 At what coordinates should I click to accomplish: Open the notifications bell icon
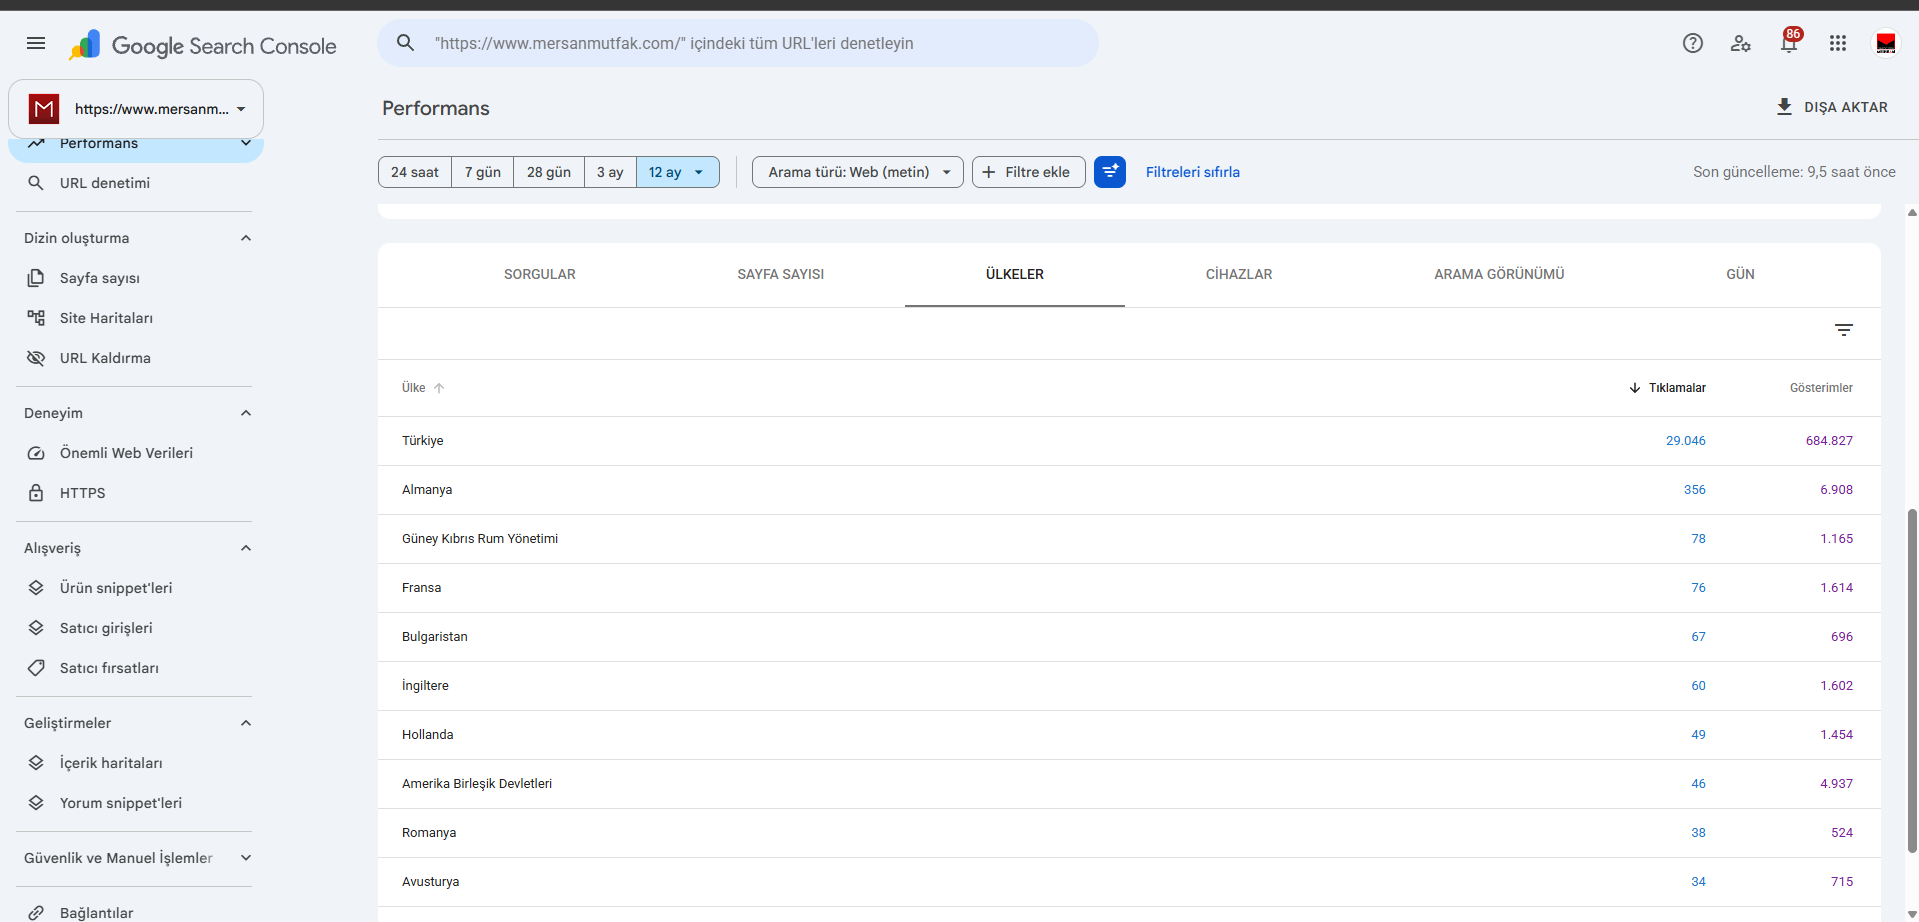click(1789, 43)
